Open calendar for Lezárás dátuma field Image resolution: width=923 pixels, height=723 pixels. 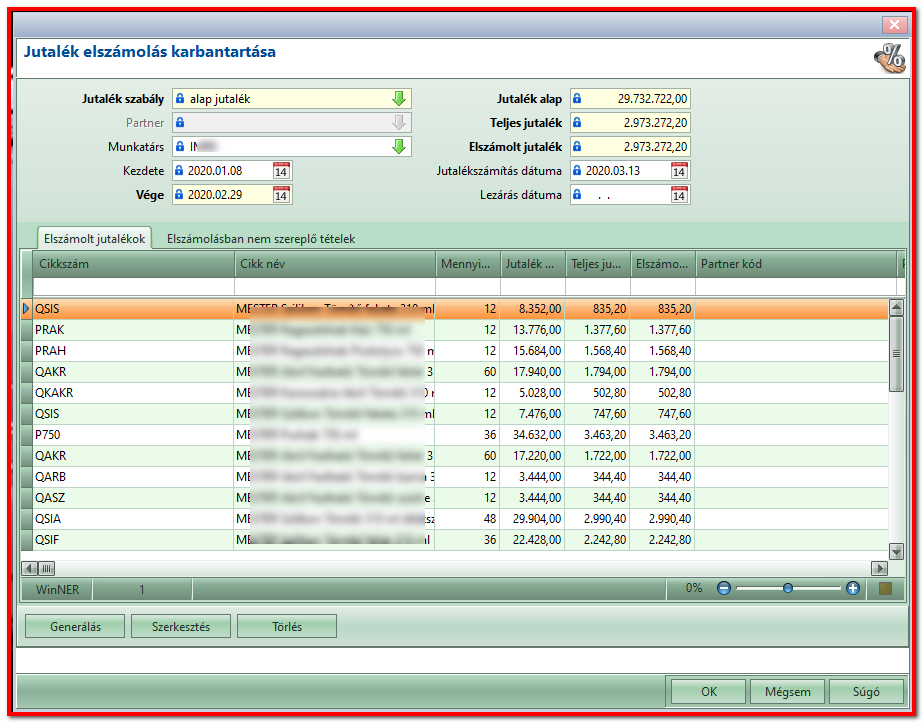tap(679, 195)
